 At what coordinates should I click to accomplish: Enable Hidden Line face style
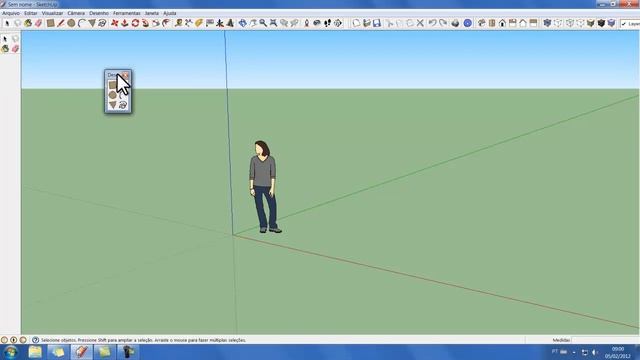580,23
